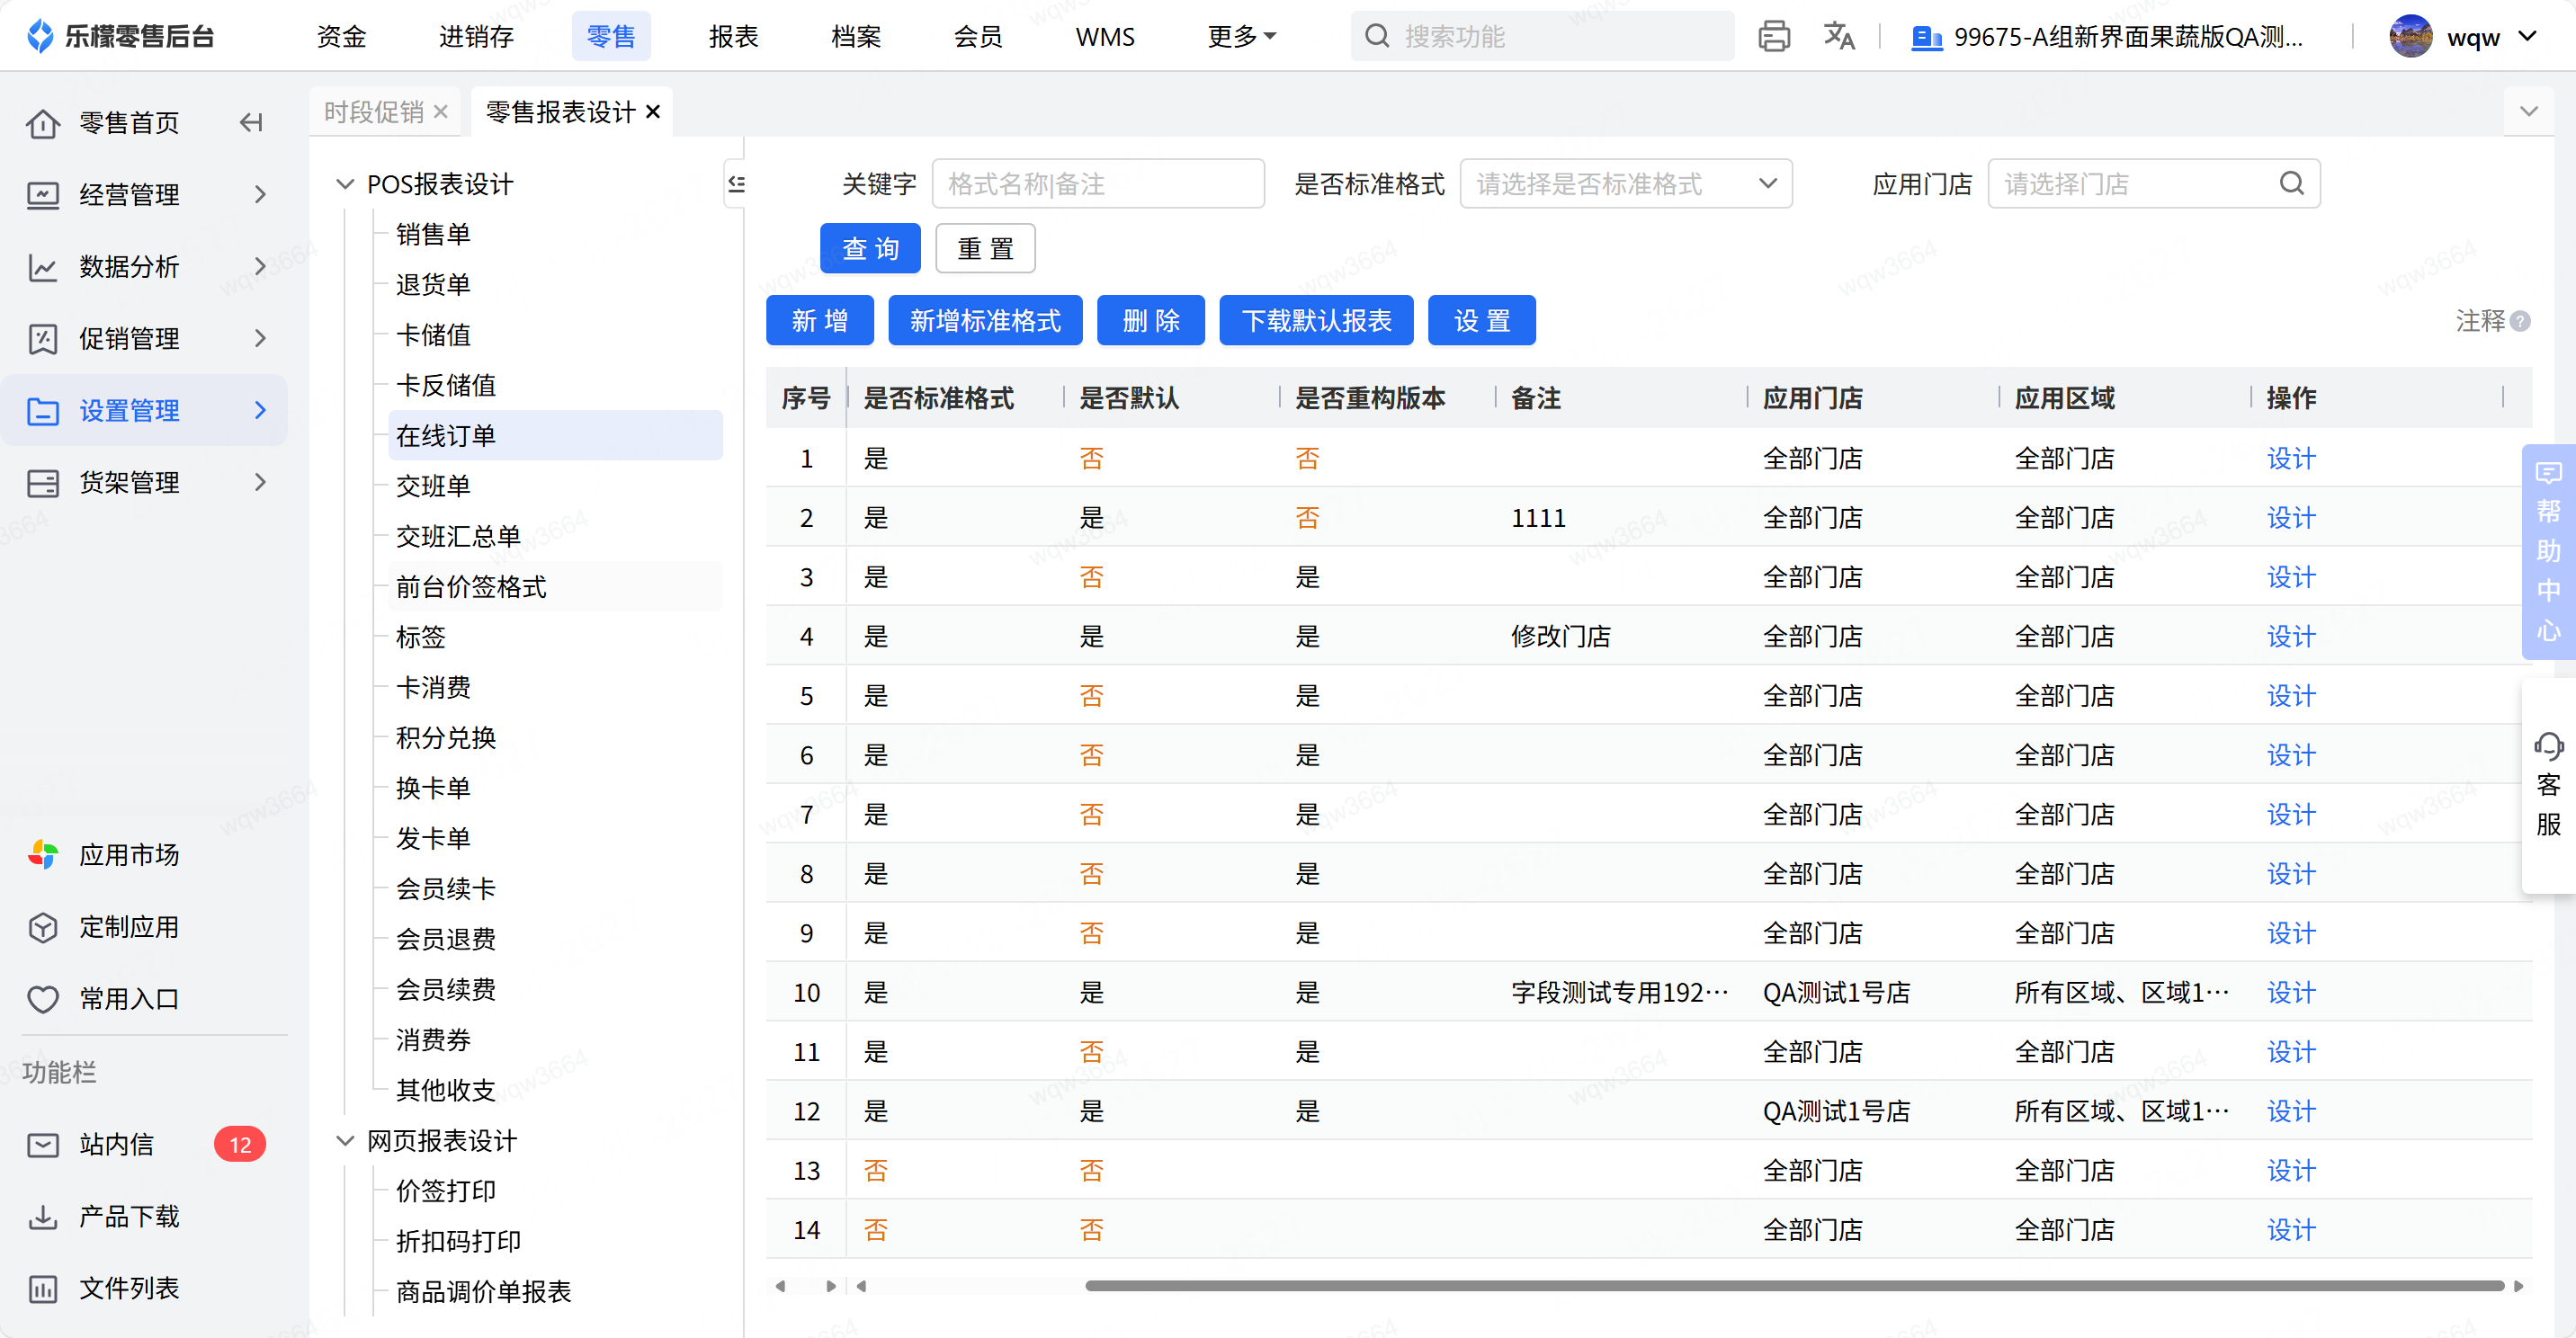
Task: Open the 报表 top menu
Action: click(733, 37)
